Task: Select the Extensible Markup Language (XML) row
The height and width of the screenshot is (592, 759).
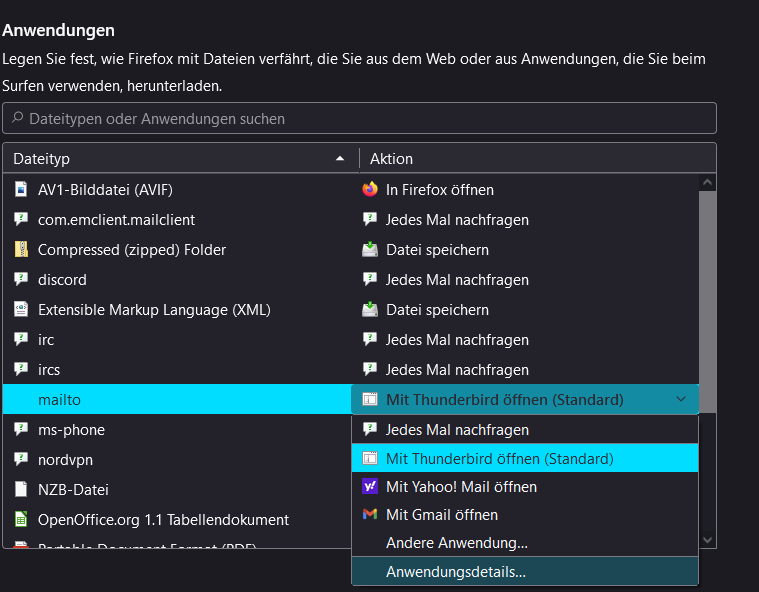Action: pyautogui.click(x=351, y=309)
